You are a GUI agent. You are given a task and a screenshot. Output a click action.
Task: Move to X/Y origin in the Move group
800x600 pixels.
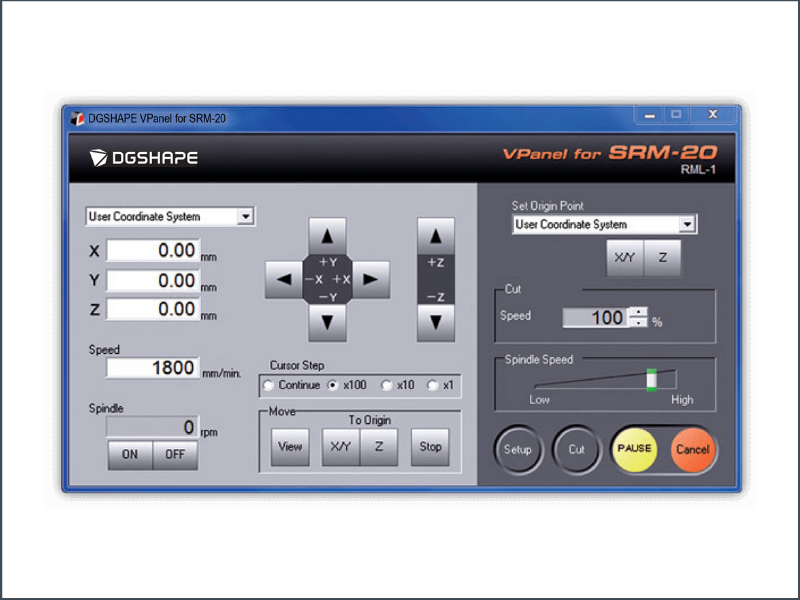tap(340, 447)
